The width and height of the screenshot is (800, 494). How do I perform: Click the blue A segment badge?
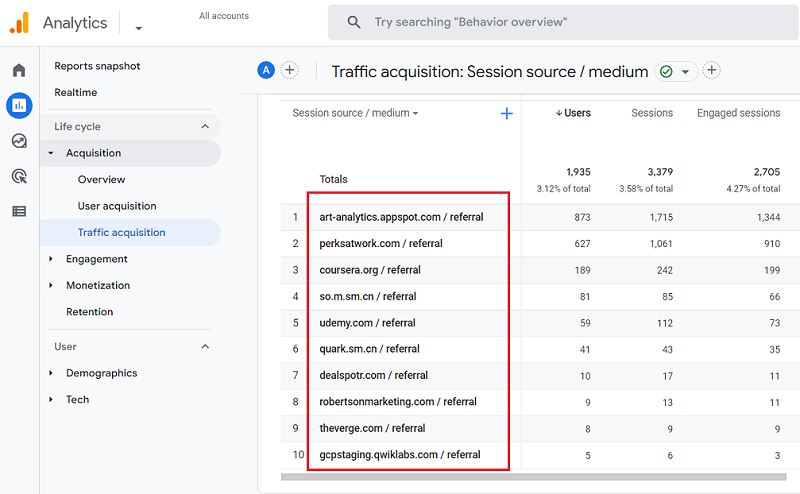click(266, 70)
